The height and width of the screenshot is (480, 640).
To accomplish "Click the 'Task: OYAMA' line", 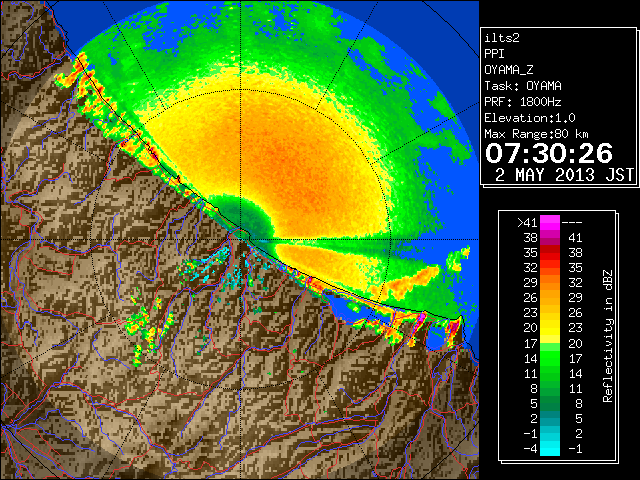I will point(523,86).
